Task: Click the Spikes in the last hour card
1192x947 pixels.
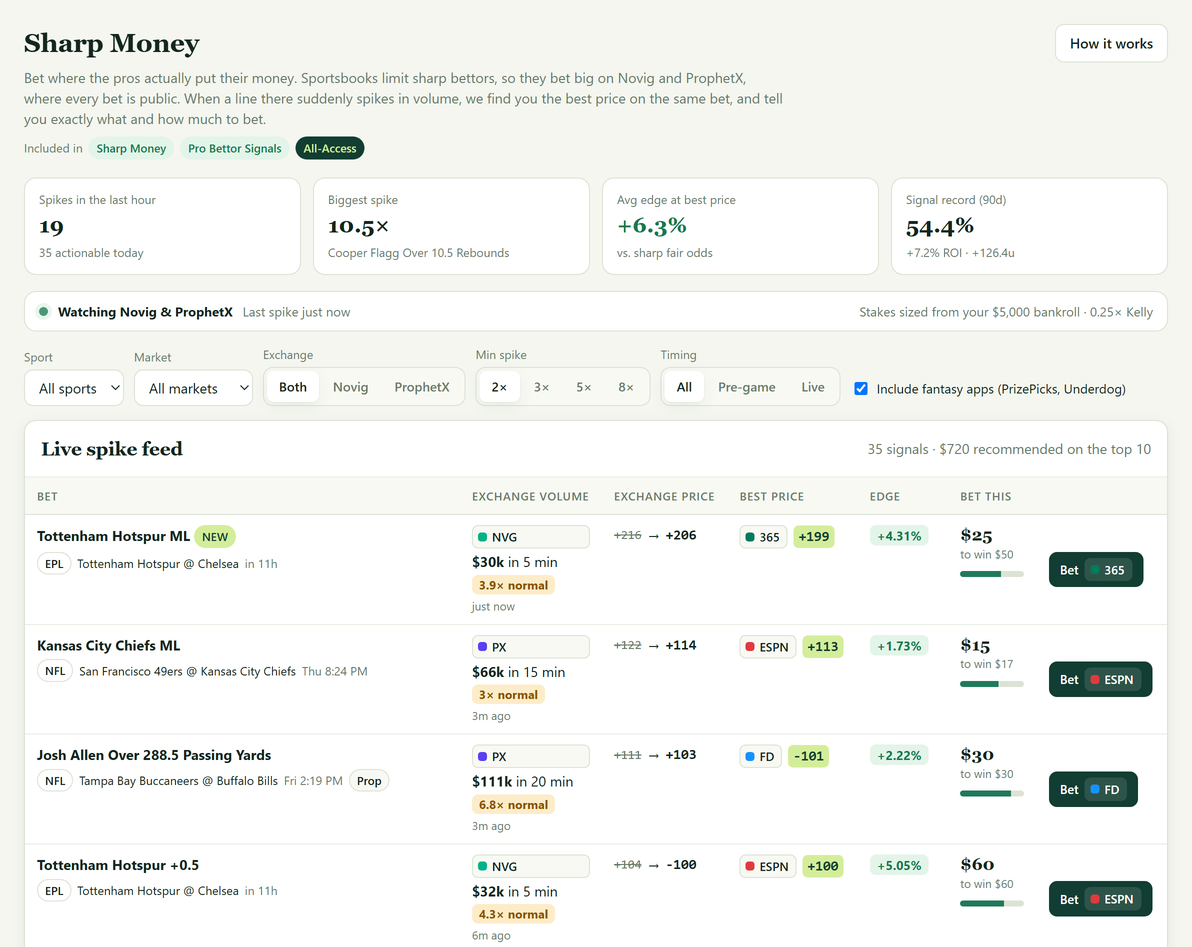Action: point(162,226)
